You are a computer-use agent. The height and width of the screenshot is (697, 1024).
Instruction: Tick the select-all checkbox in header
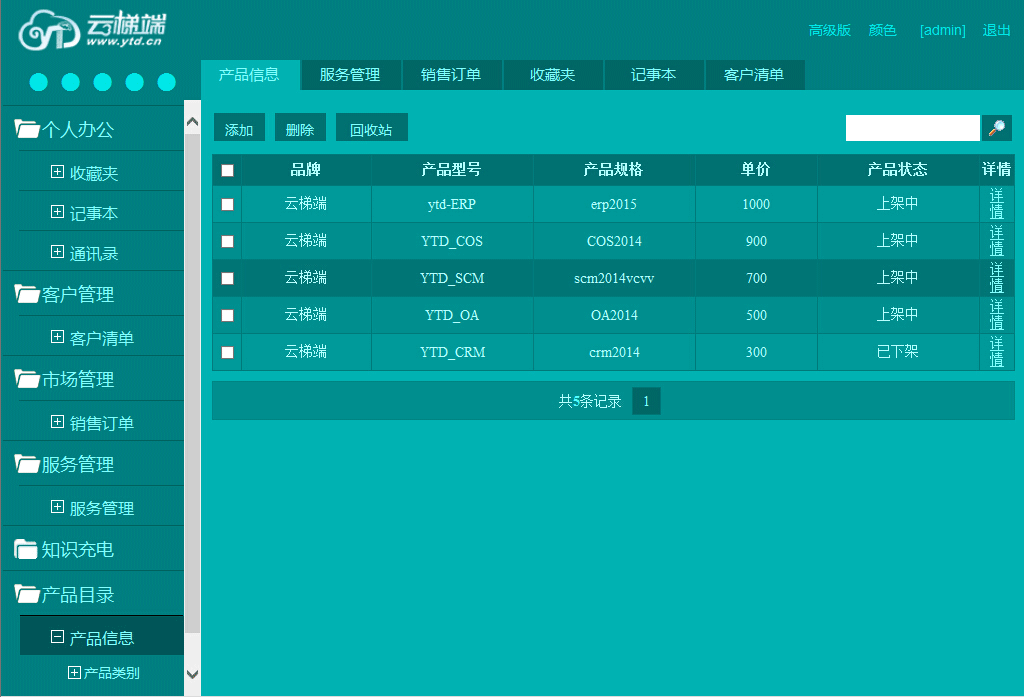(x=227, y=170)
